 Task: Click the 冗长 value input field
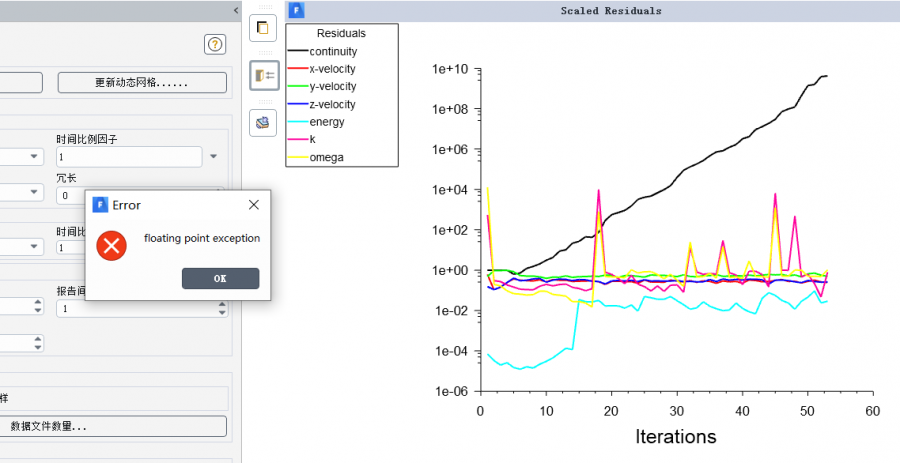click(70, 195)
